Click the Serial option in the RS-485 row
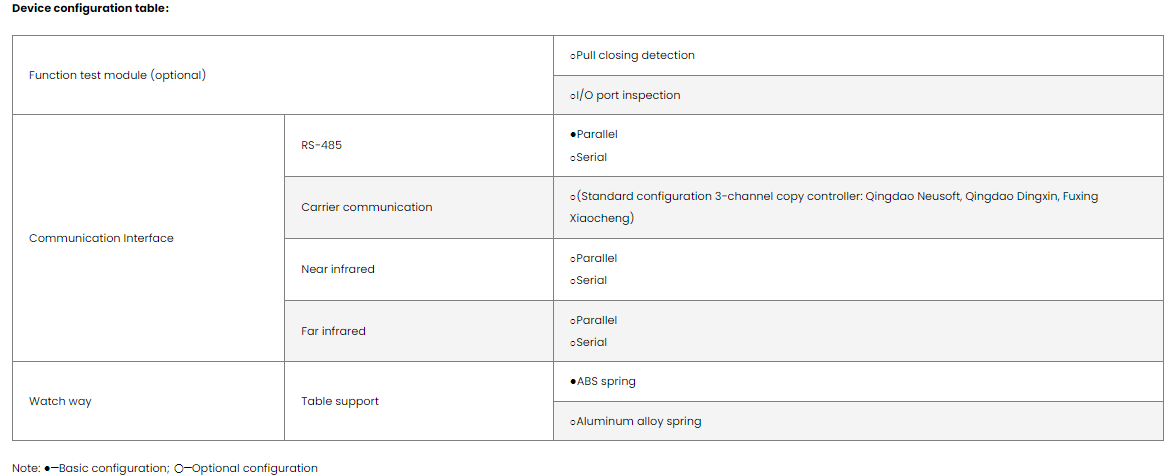Viewport: 1176px width, 475px height. pos(590,157)
